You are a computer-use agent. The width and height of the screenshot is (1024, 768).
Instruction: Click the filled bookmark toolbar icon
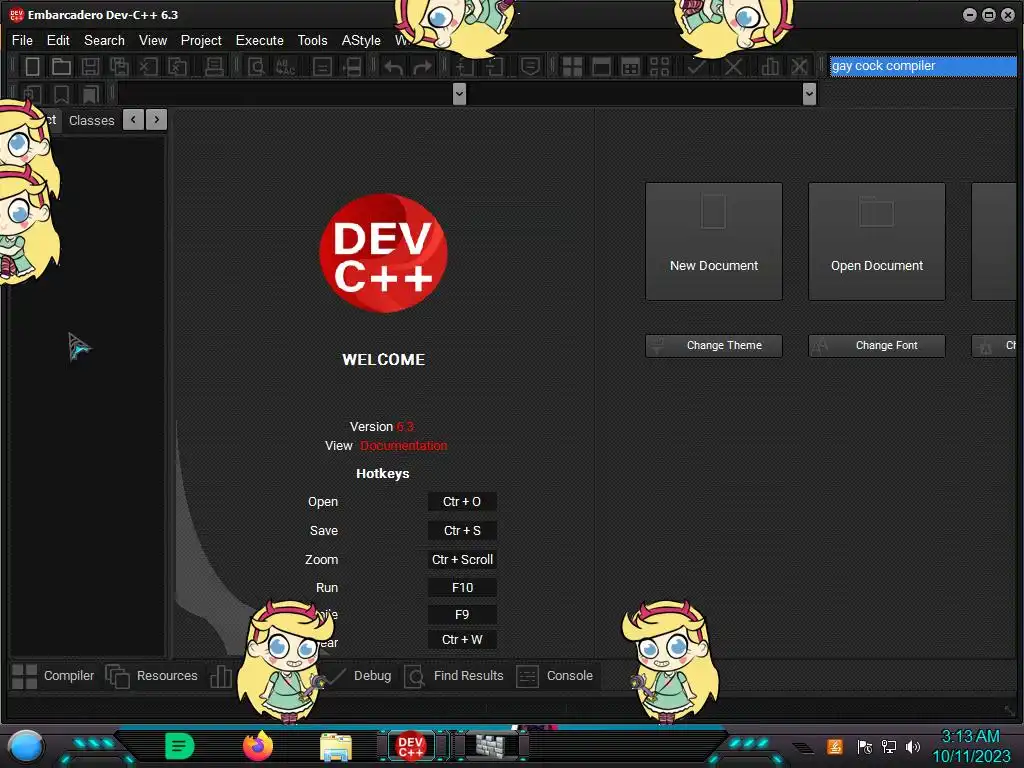tap(90, 94)
